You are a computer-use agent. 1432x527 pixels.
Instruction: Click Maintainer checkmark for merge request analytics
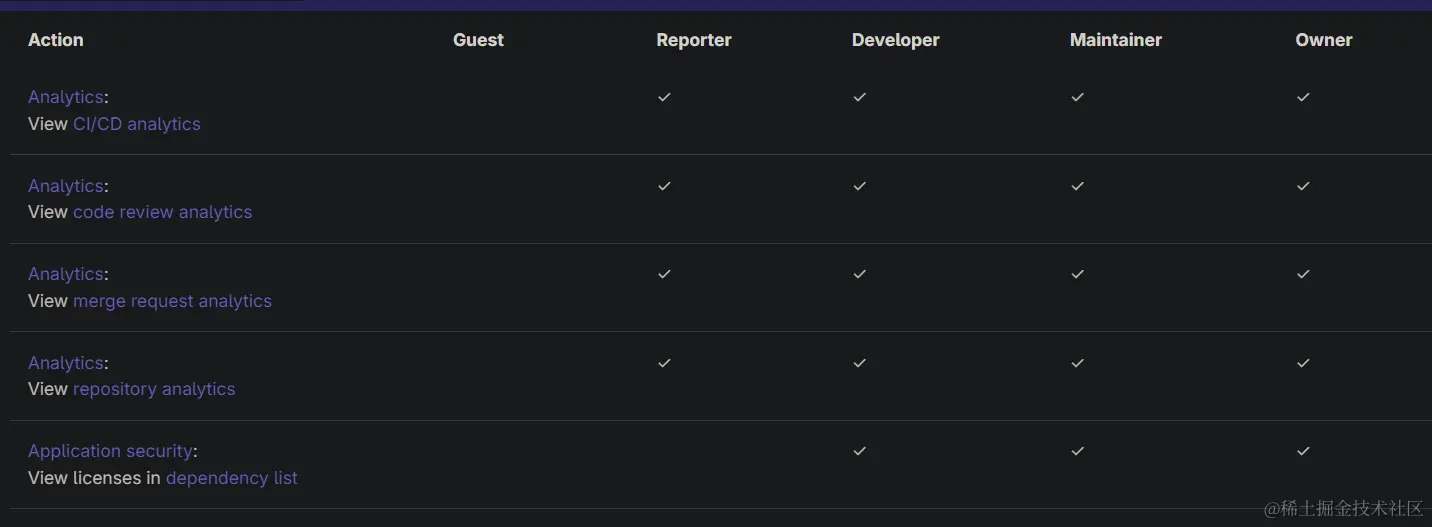pyautogui.click(x=1077, y=274)
